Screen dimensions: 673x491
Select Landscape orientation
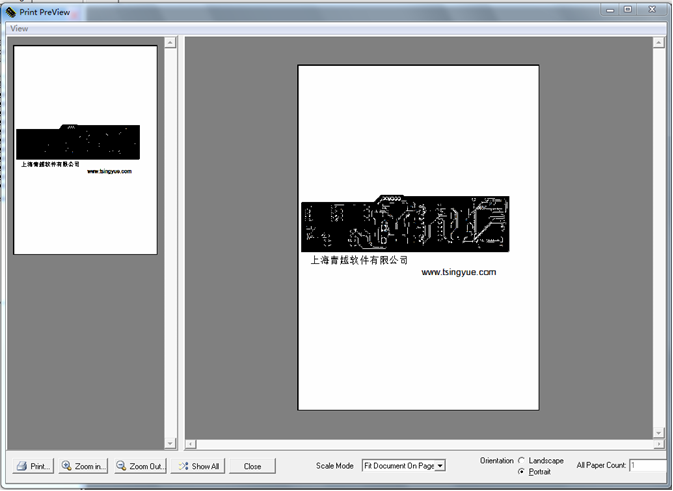pos(522,460)
